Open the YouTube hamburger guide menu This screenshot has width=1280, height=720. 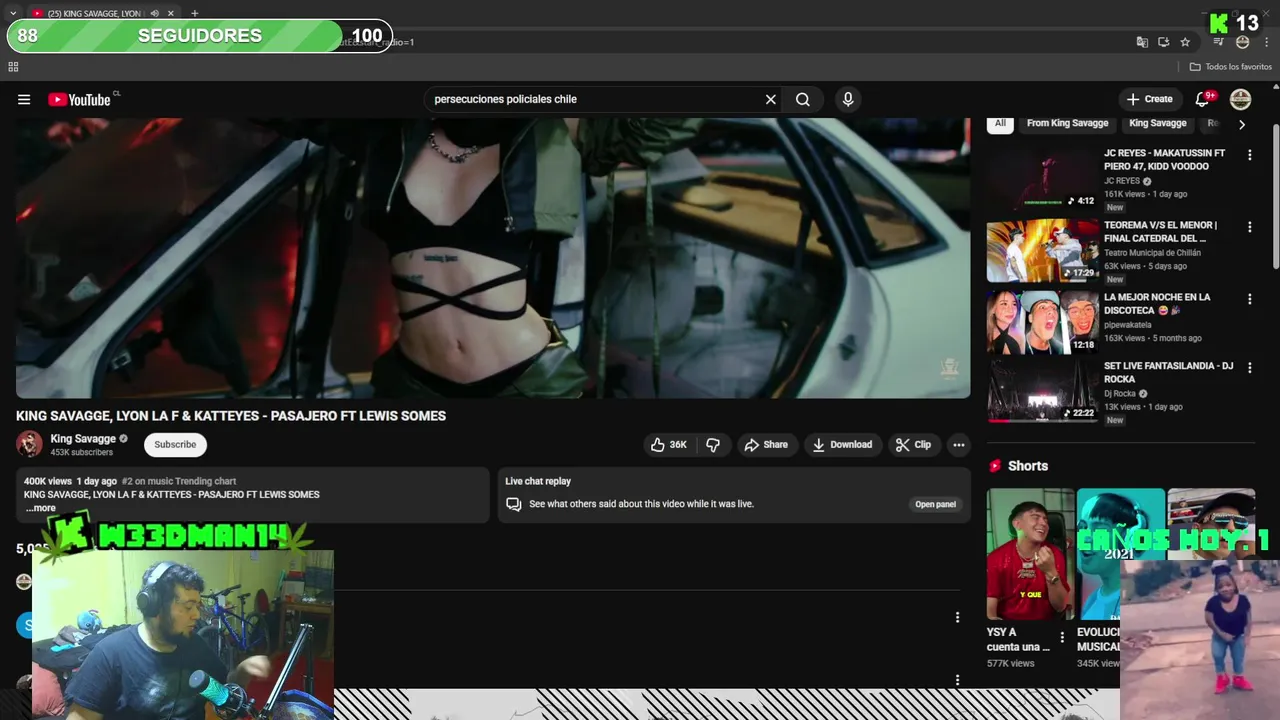point(24,99)
